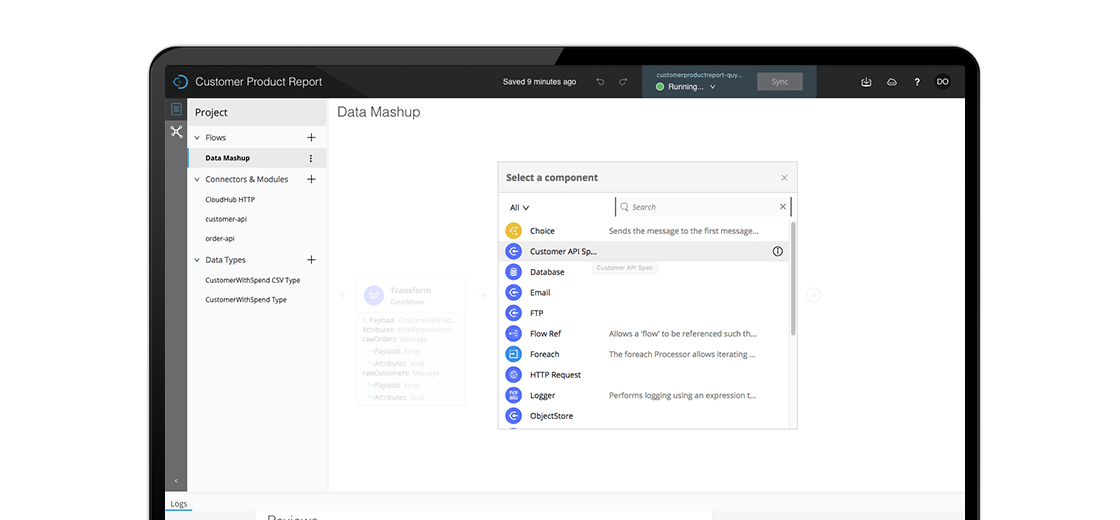Click the Choice component icon
The width and height of the screenshot is (1120, 520).
pos(514,231)
